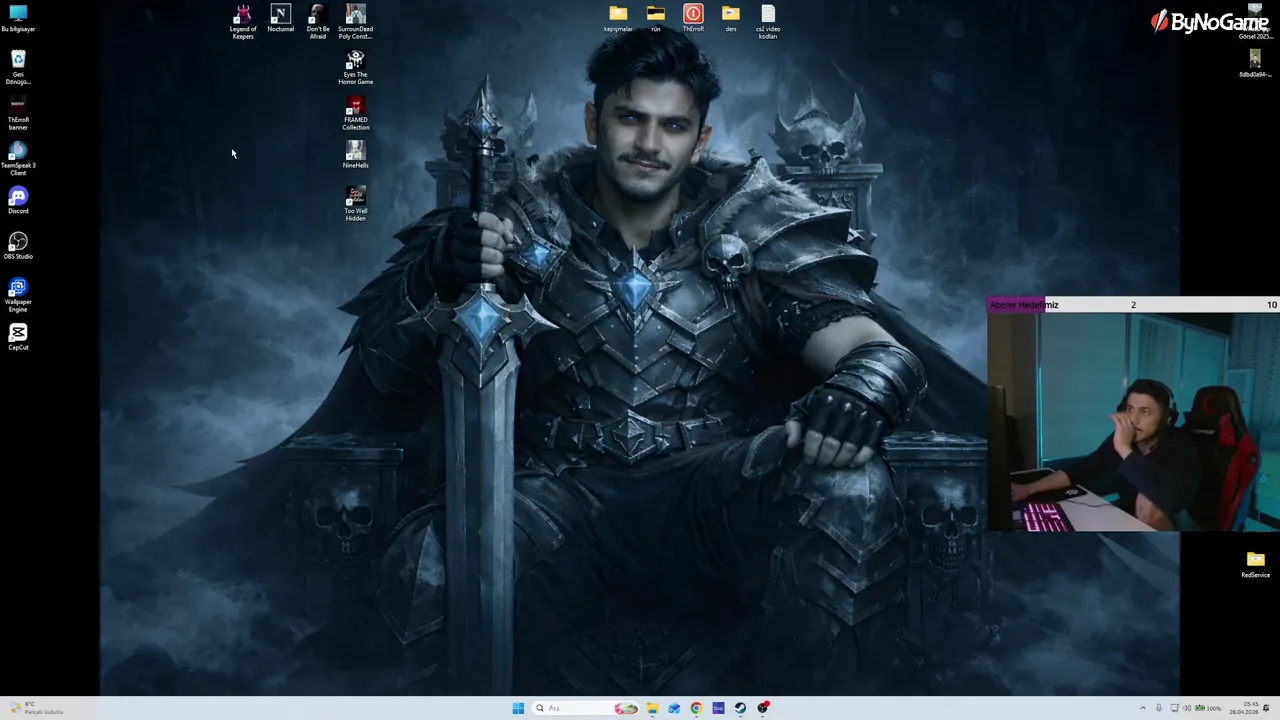1280x720 pixels.
Task: Open File Explorer from the taskbar
Action: (652, 708)
